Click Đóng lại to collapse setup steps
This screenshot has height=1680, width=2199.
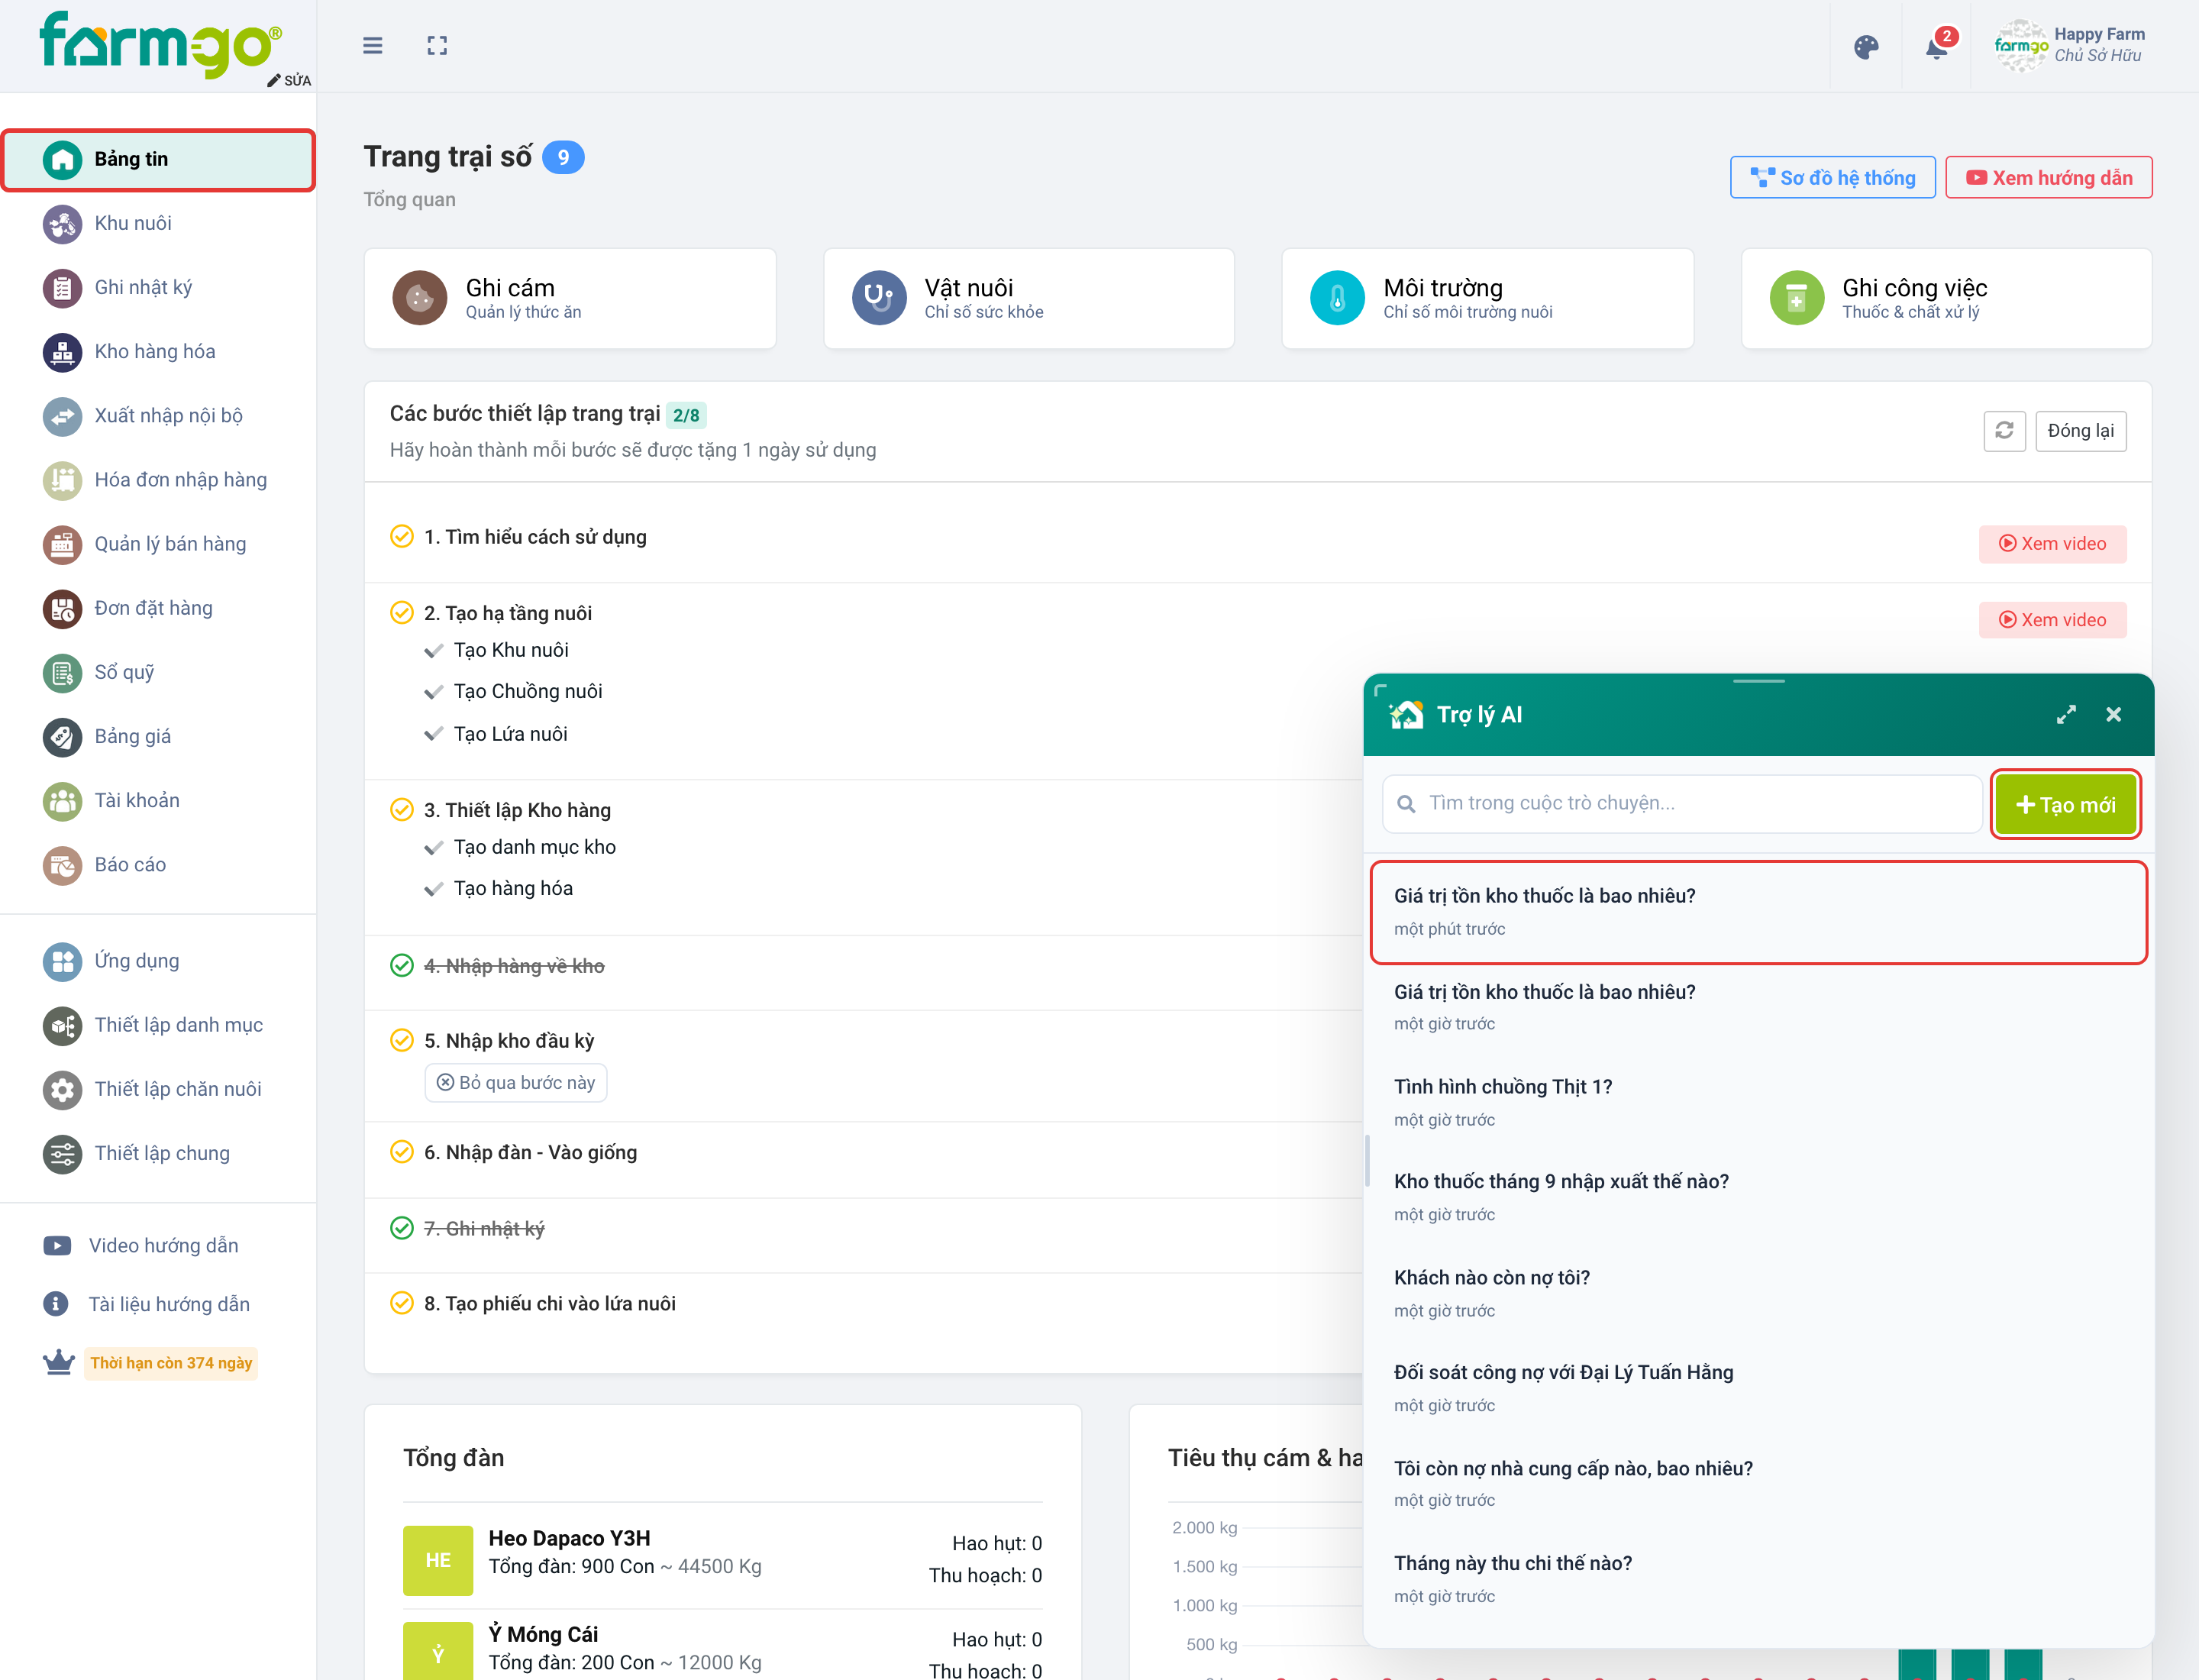2080,431
